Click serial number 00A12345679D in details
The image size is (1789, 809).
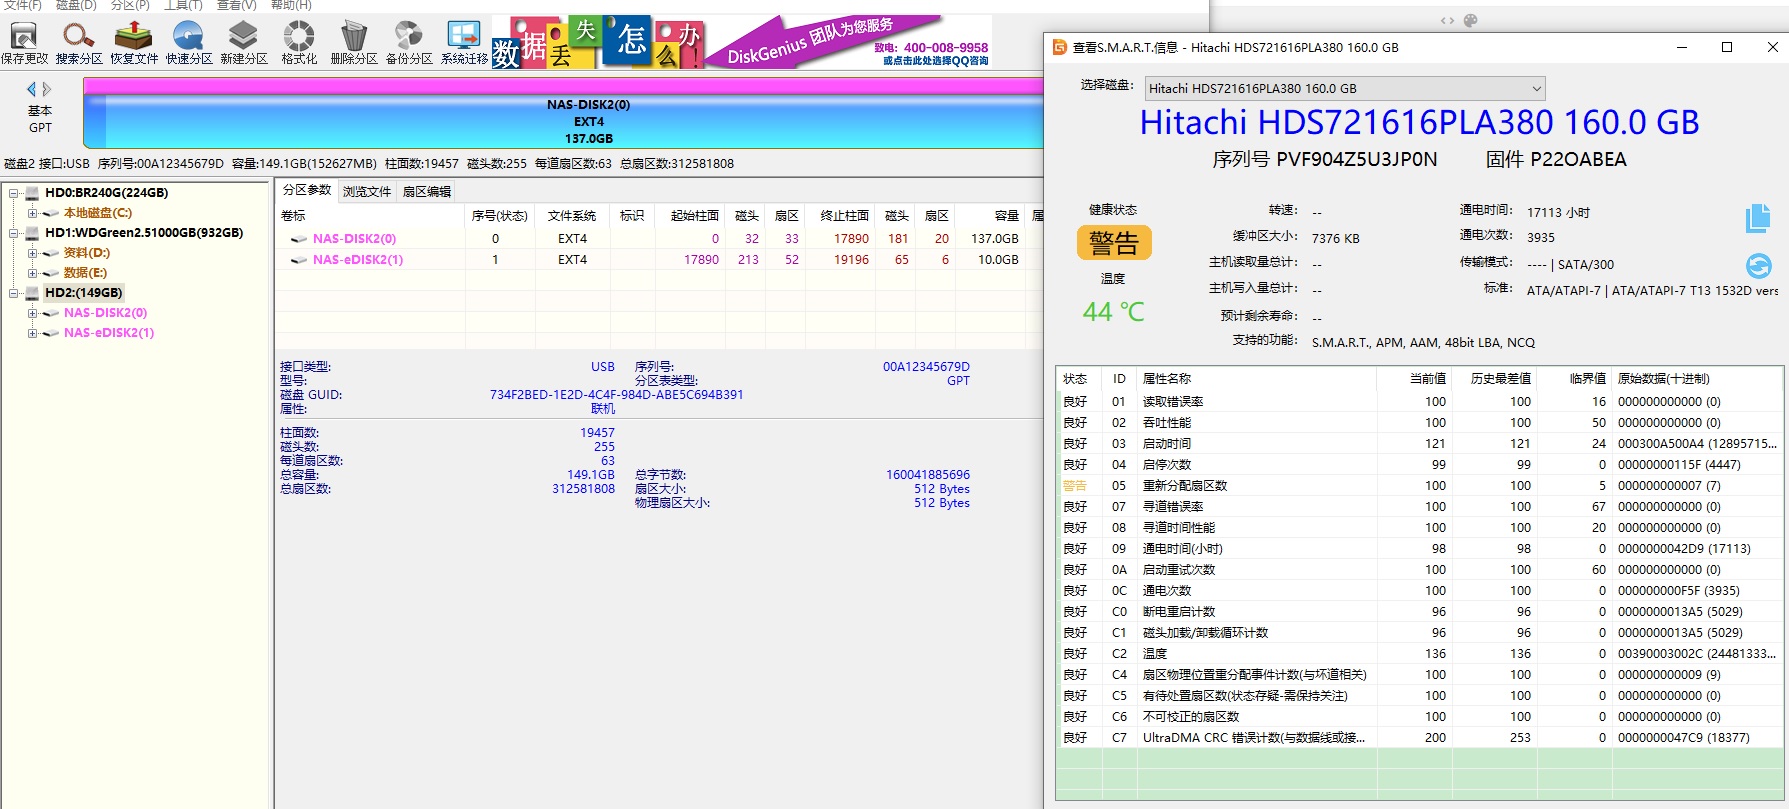point(926,367)
